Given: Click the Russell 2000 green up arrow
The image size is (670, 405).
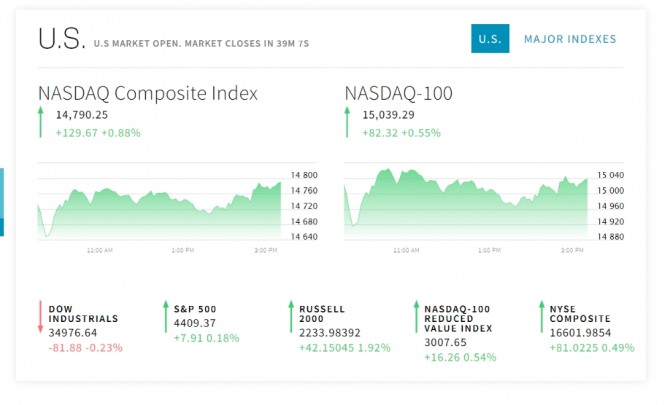Looking at the screenshot, I should (291, 316).
